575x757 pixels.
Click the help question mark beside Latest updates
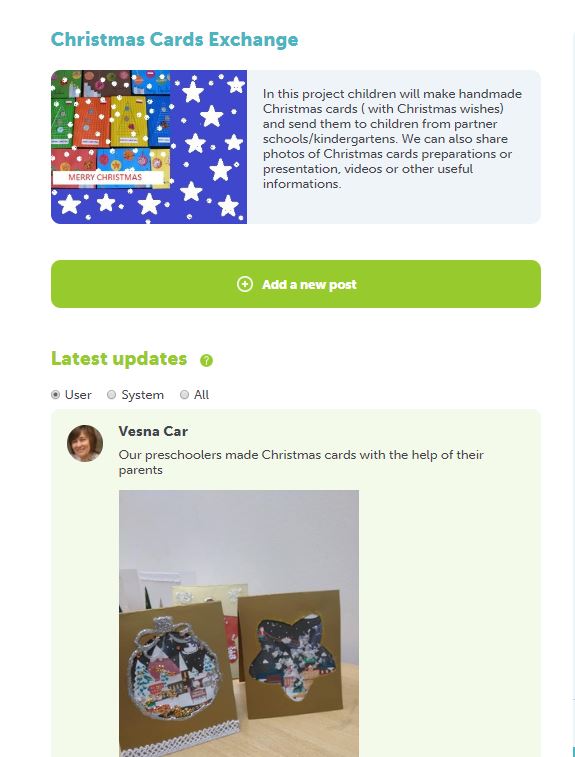point(206,360)
